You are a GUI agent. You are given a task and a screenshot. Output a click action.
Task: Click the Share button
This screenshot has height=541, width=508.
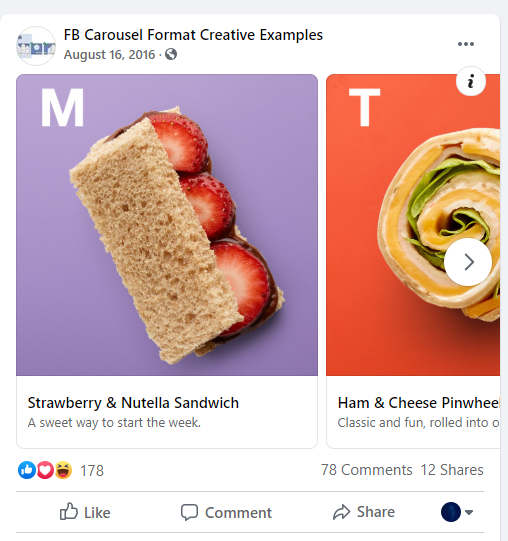tap(364, 512)
